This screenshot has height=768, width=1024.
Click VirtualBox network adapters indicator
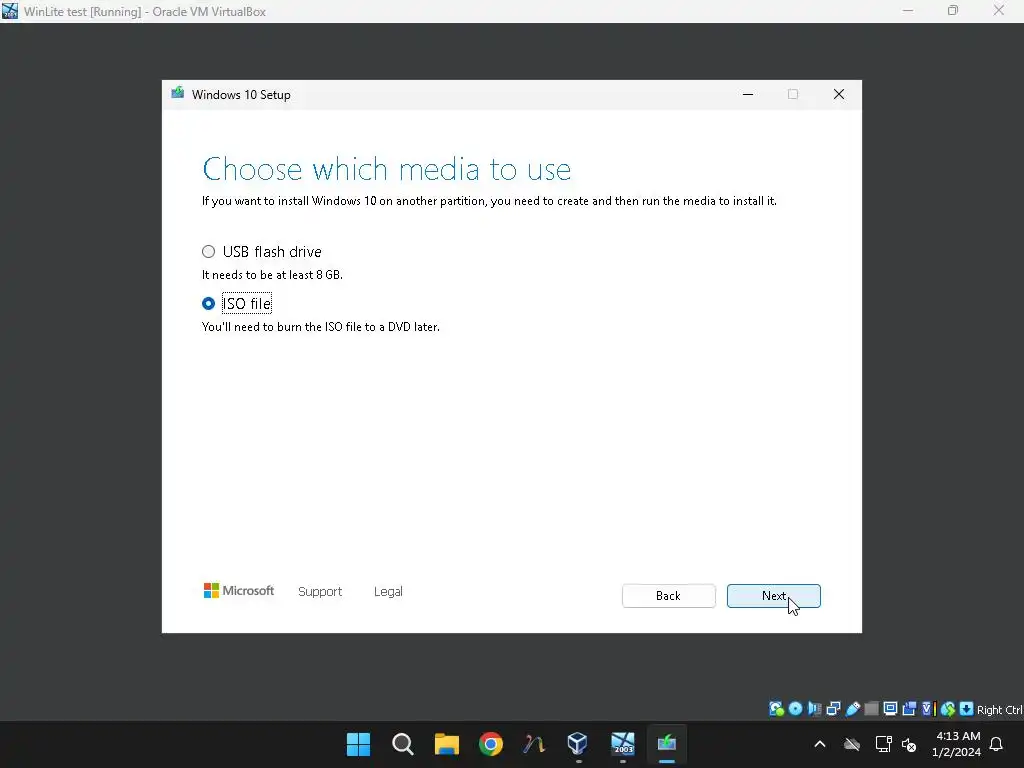coord(833,709)
